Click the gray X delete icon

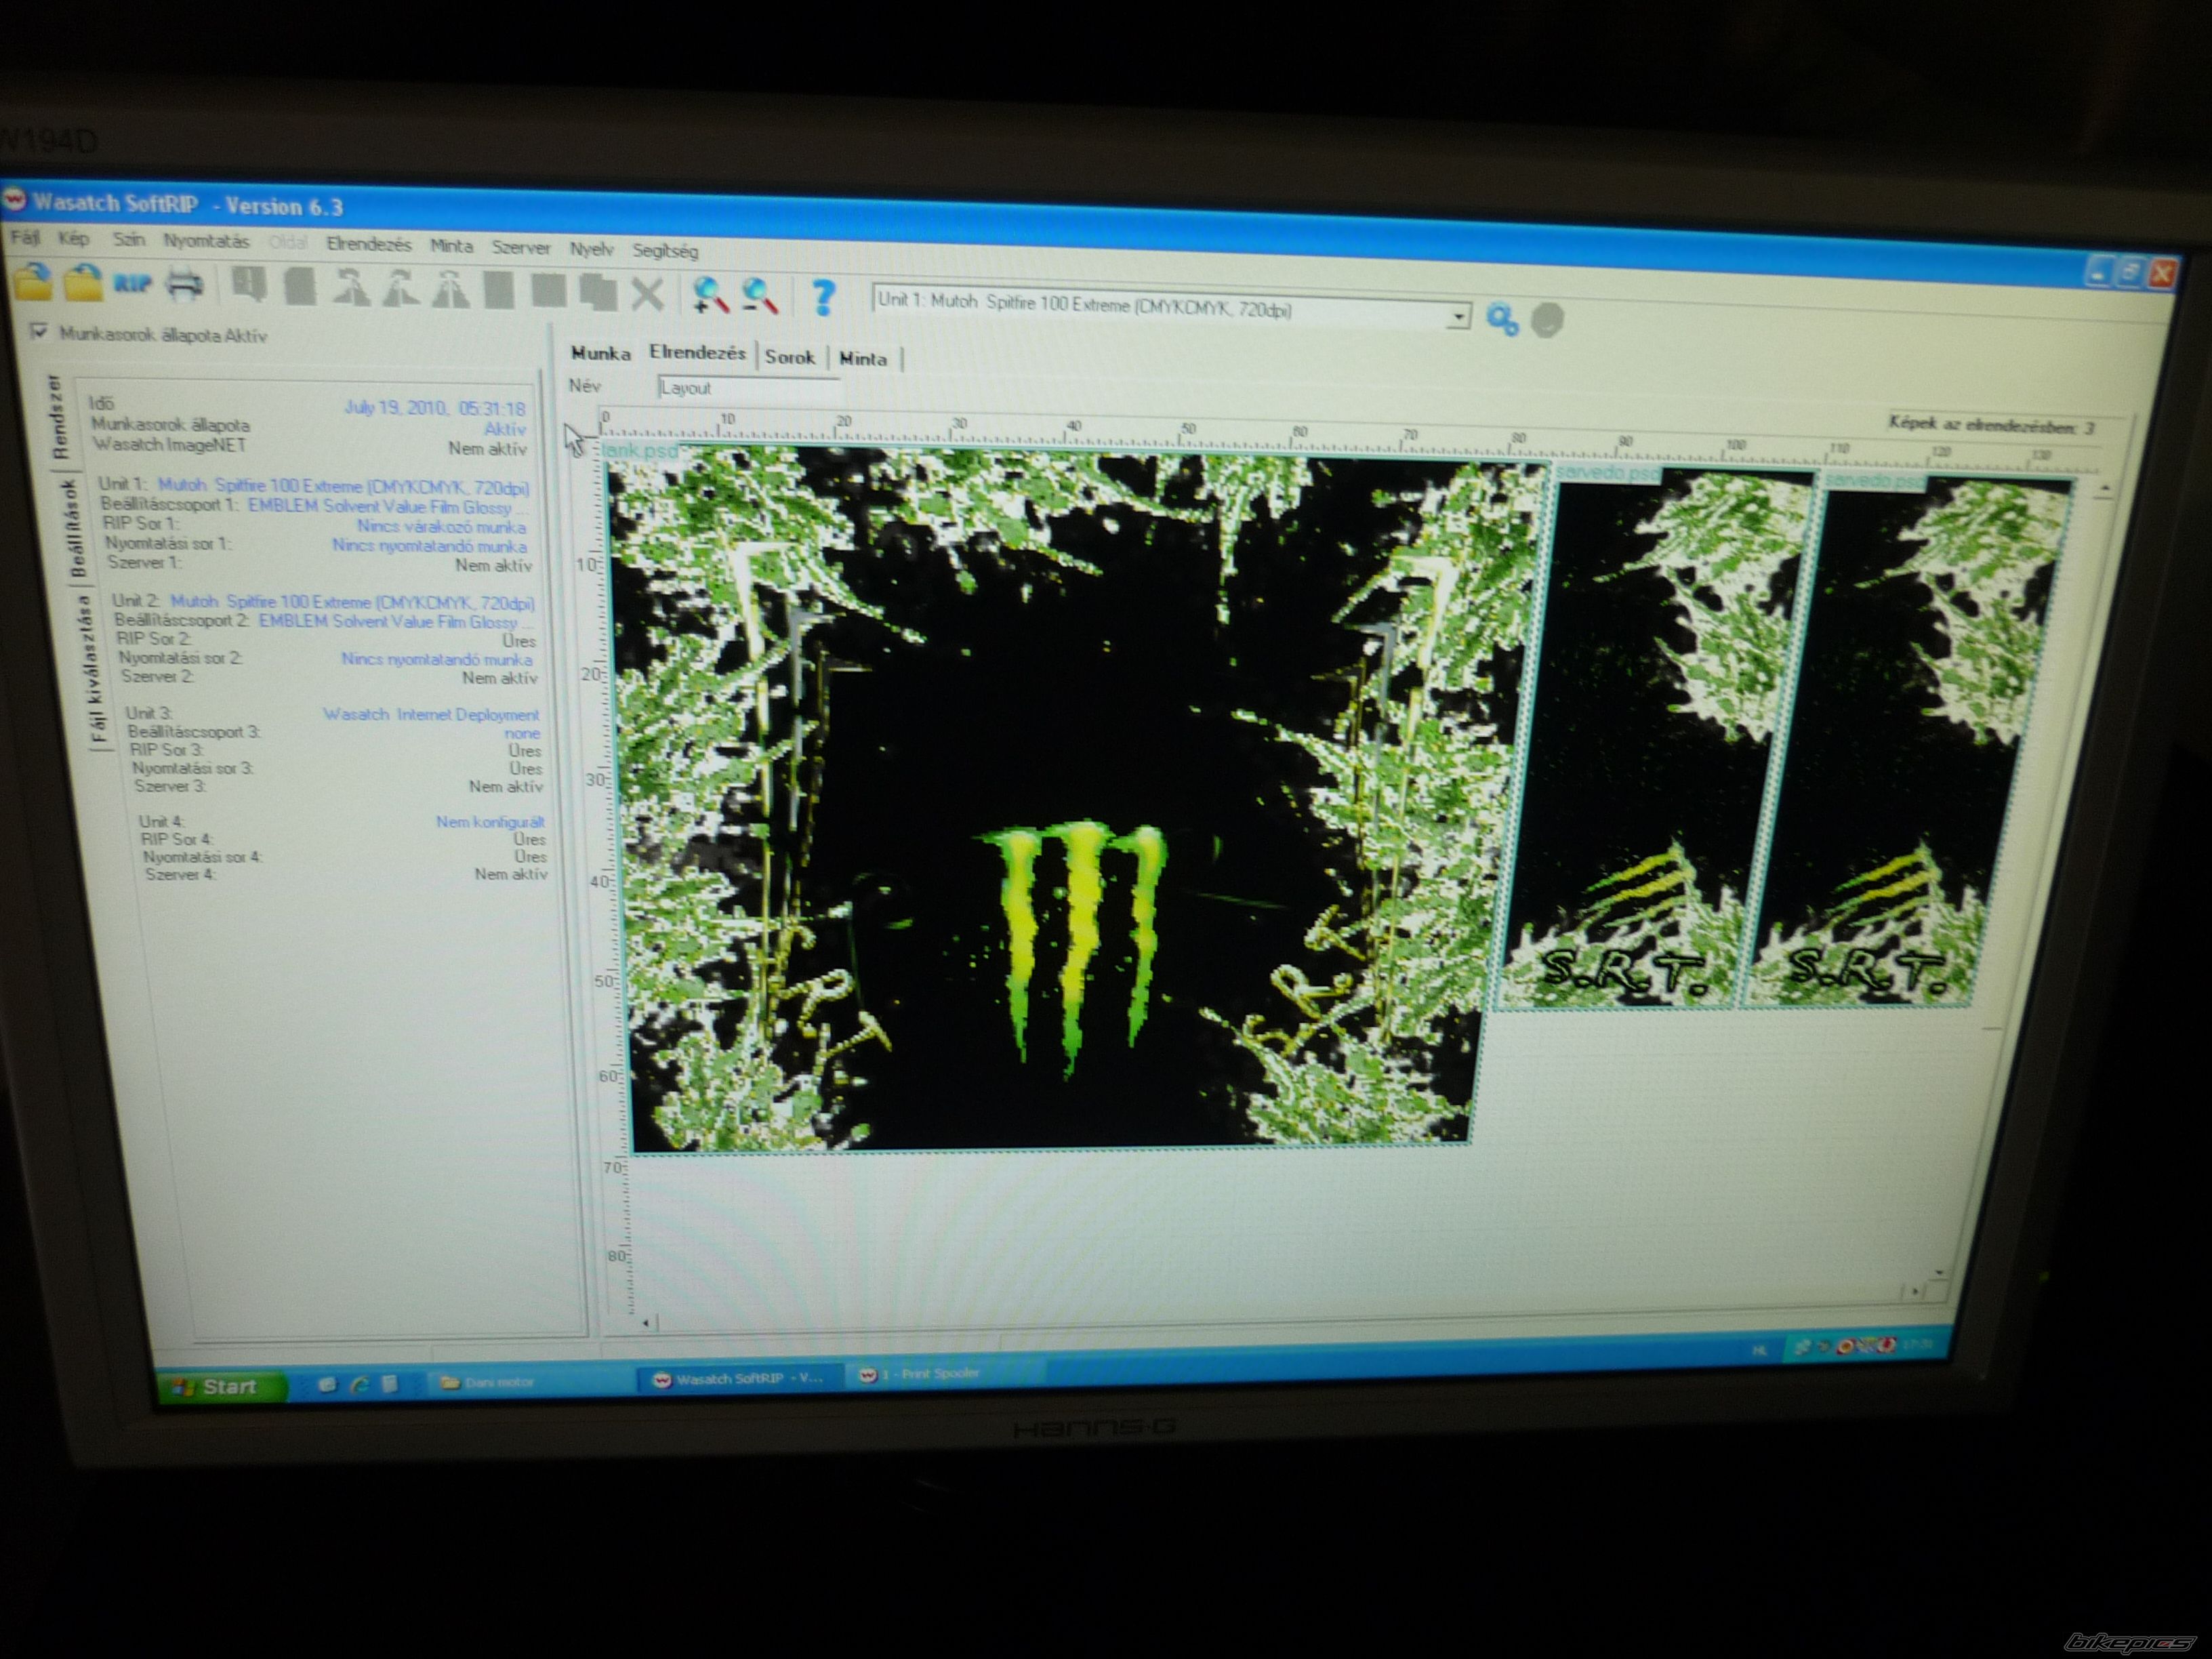648,294
